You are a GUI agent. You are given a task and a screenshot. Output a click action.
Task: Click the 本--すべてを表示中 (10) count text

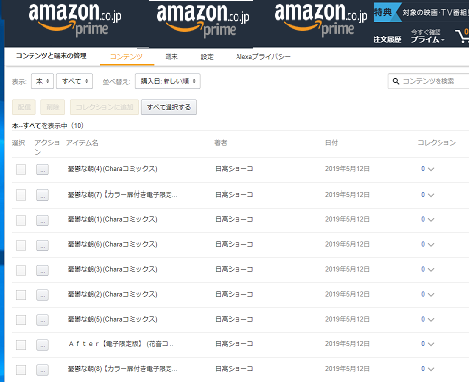coord(48,126)
